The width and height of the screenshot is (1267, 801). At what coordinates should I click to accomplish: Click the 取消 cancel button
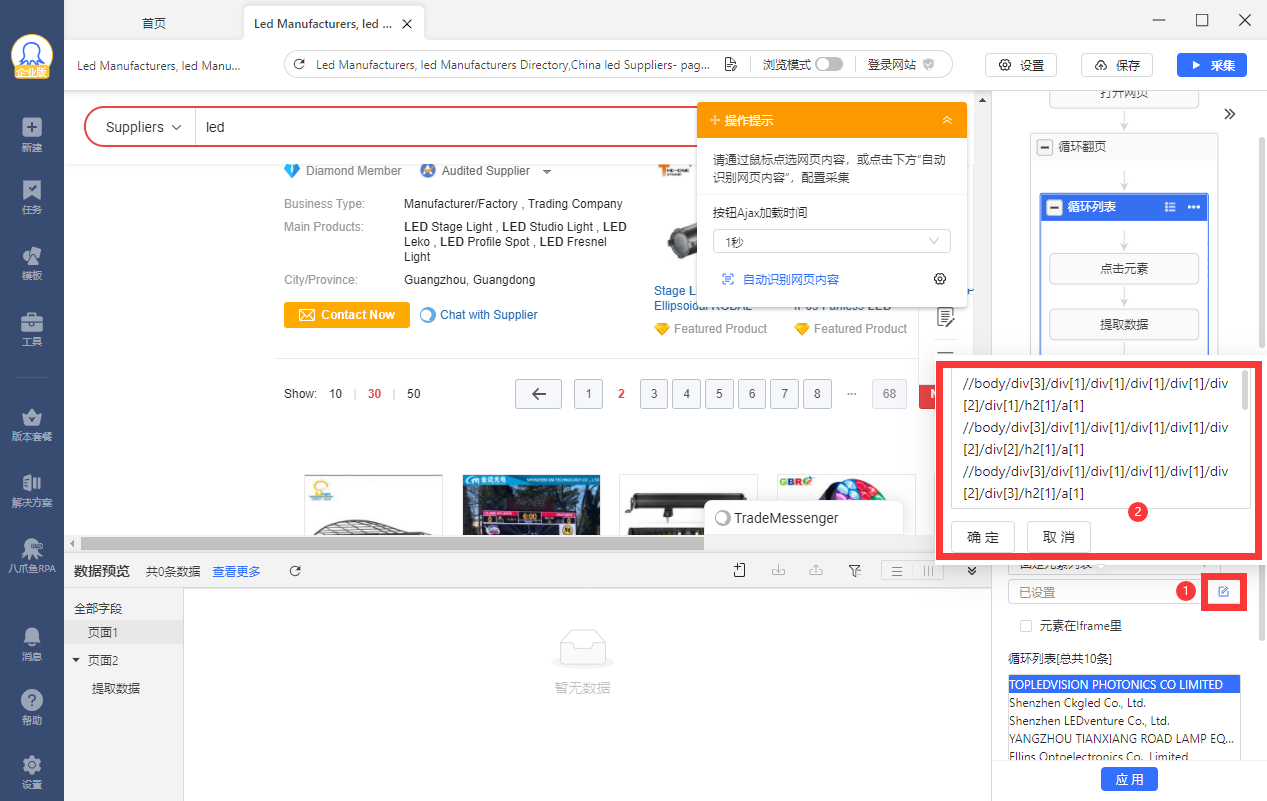pos(1059,537)
